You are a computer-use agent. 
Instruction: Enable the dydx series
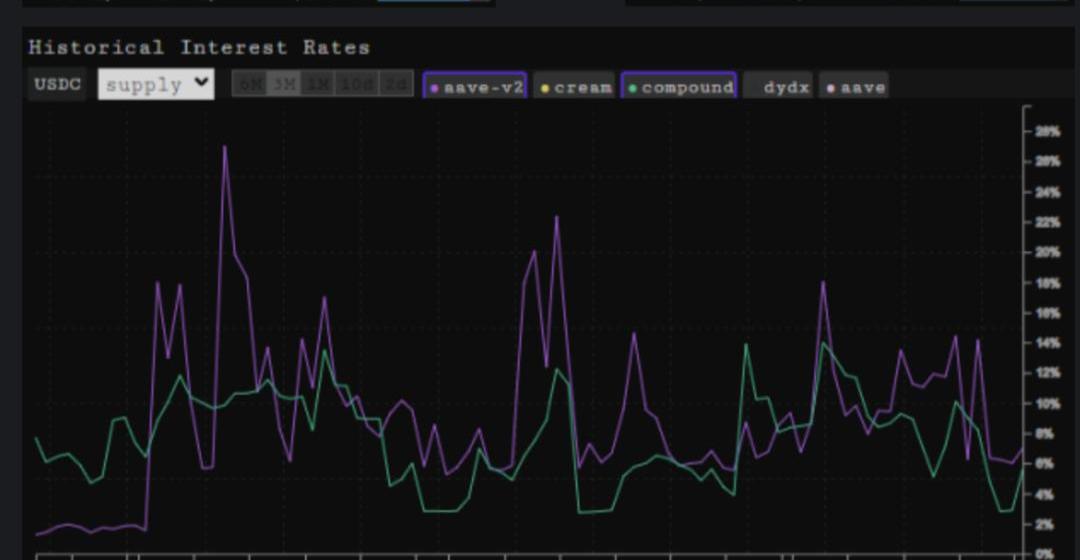(778, 87)
